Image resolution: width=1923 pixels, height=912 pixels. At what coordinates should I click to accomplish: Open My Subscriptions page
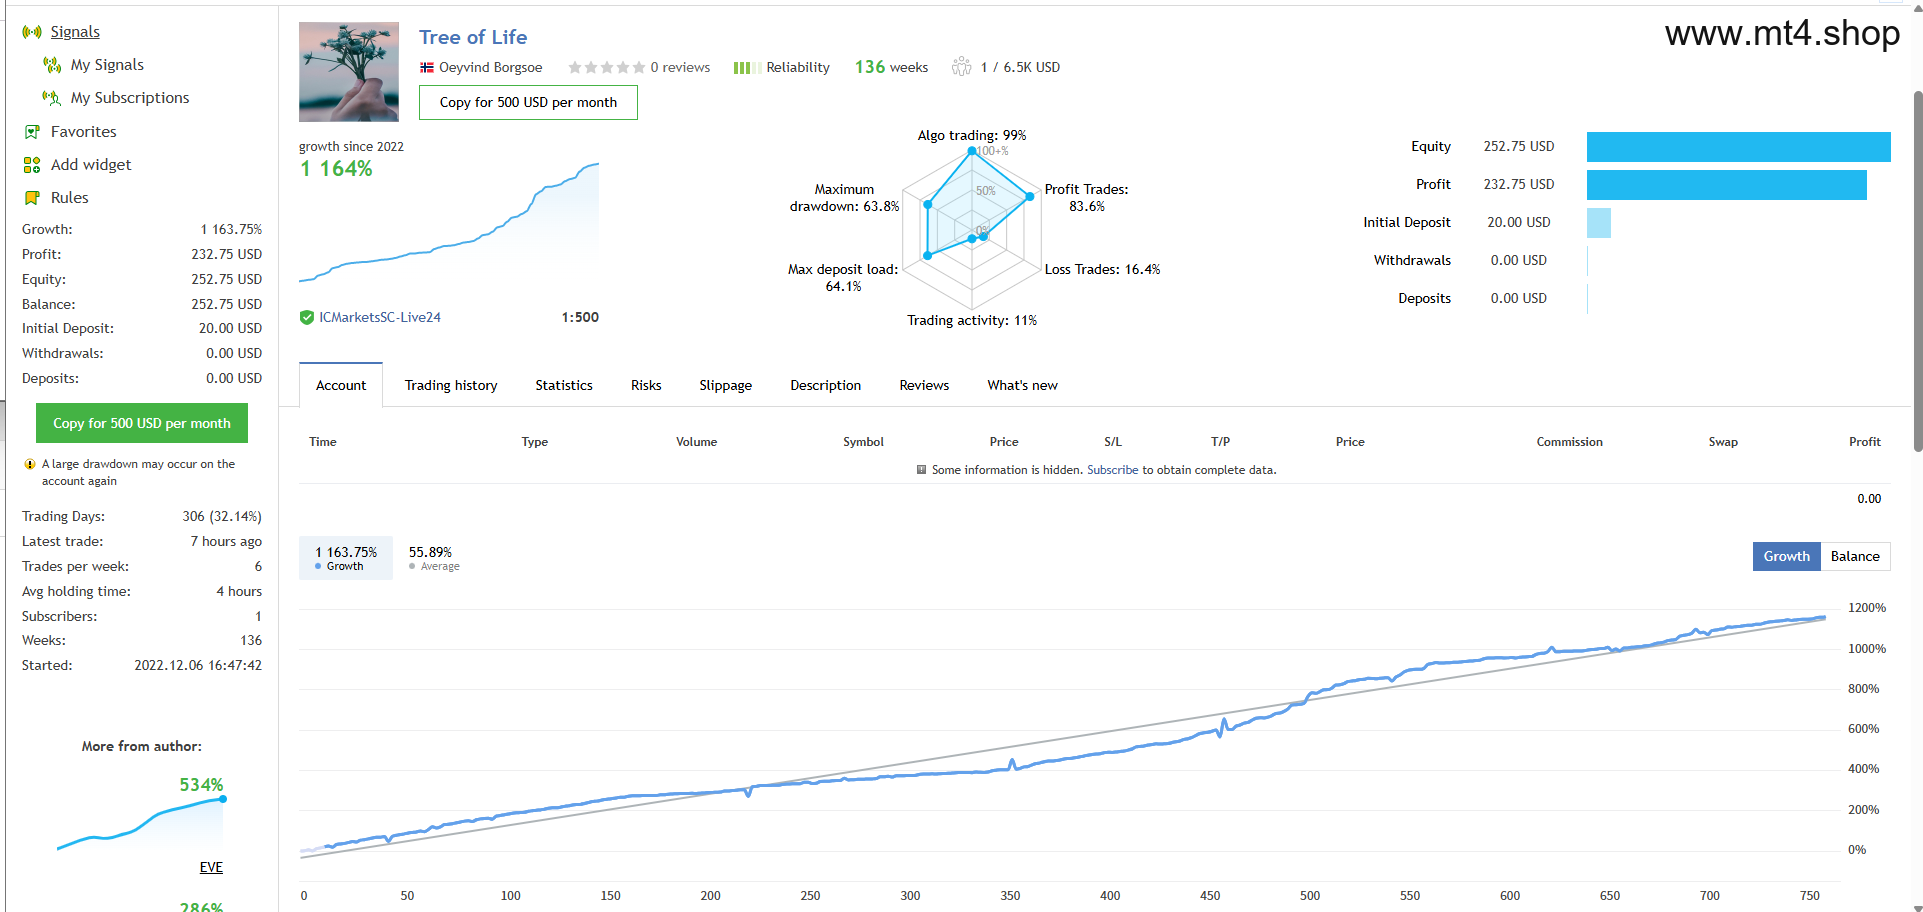pyautogui.click(x=130, y=98)
